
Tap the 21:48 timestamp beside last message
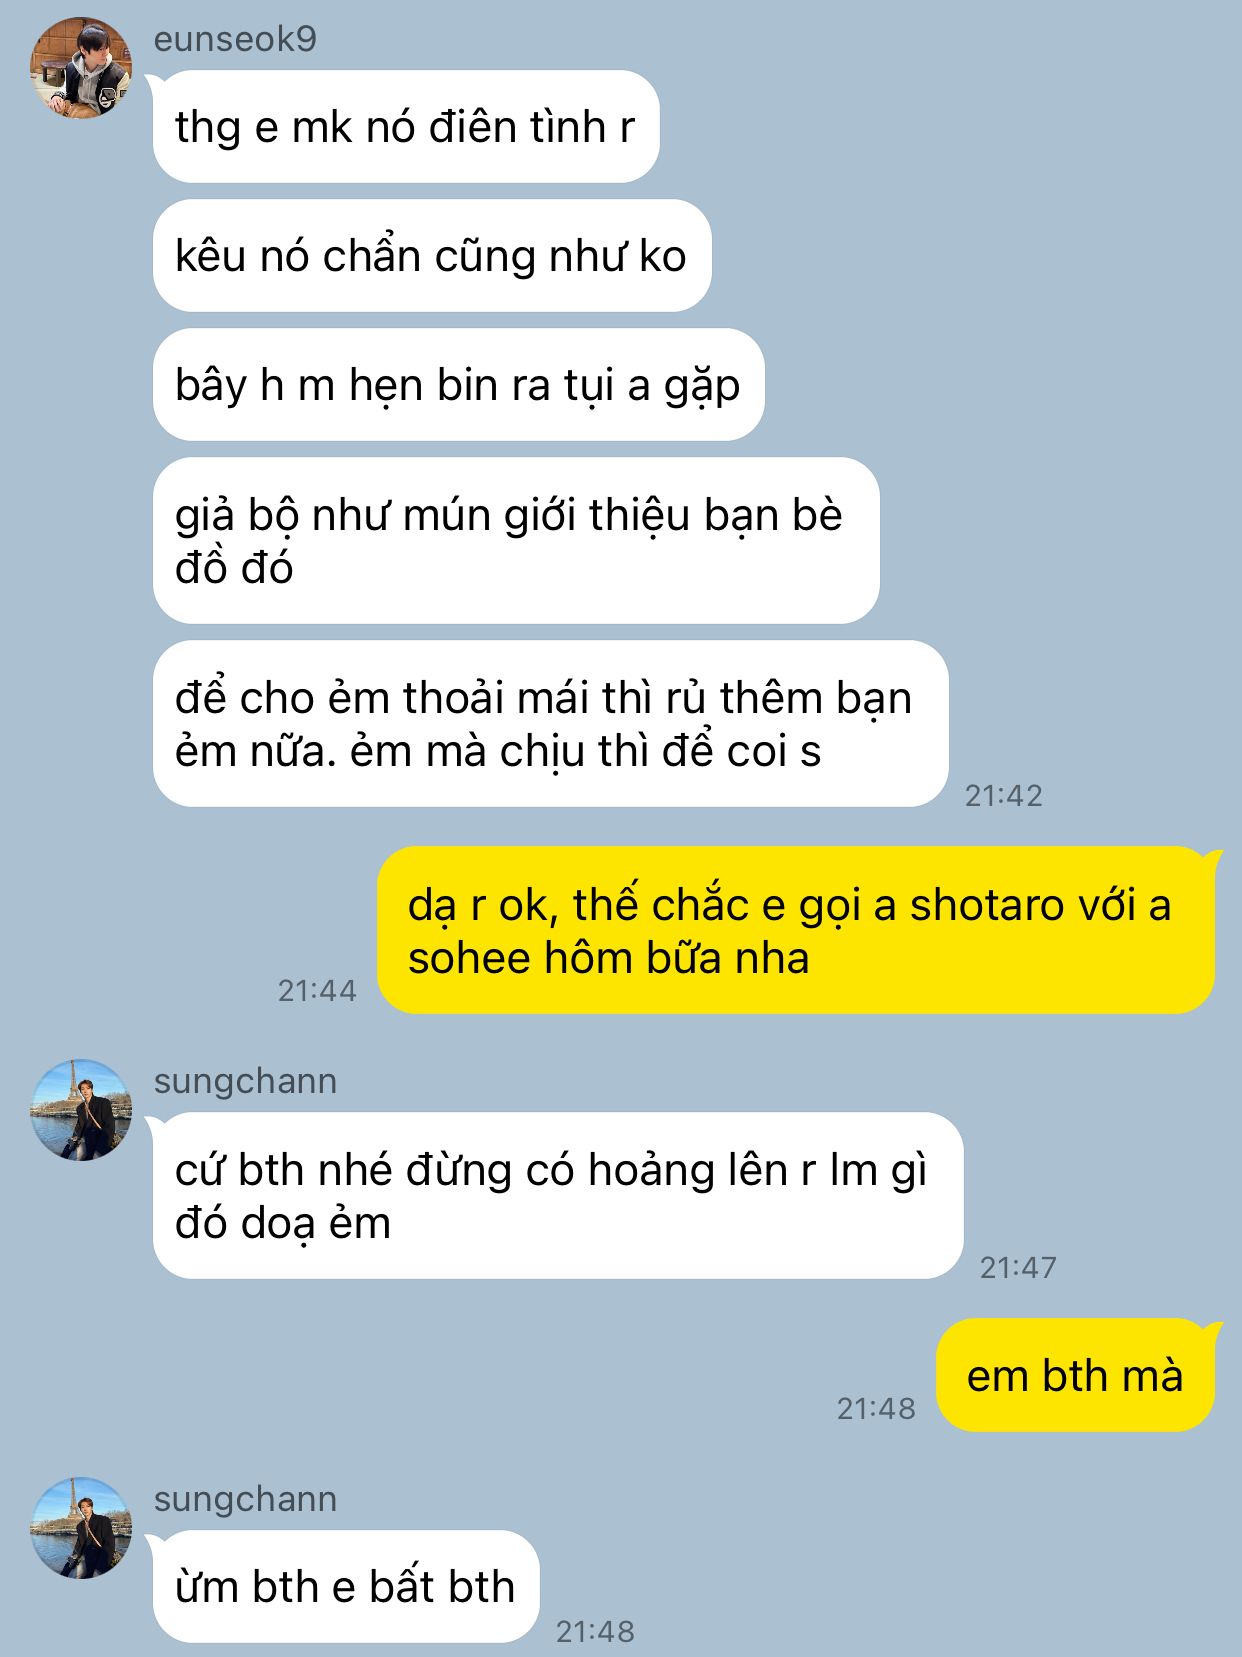coord(595,1631)
